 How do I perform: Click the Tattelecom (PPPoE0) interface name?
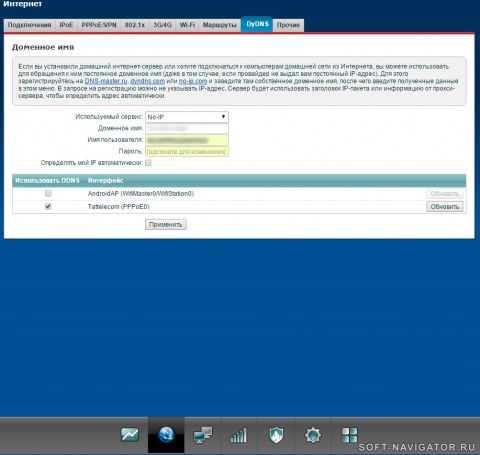click(x=118, y=207)
